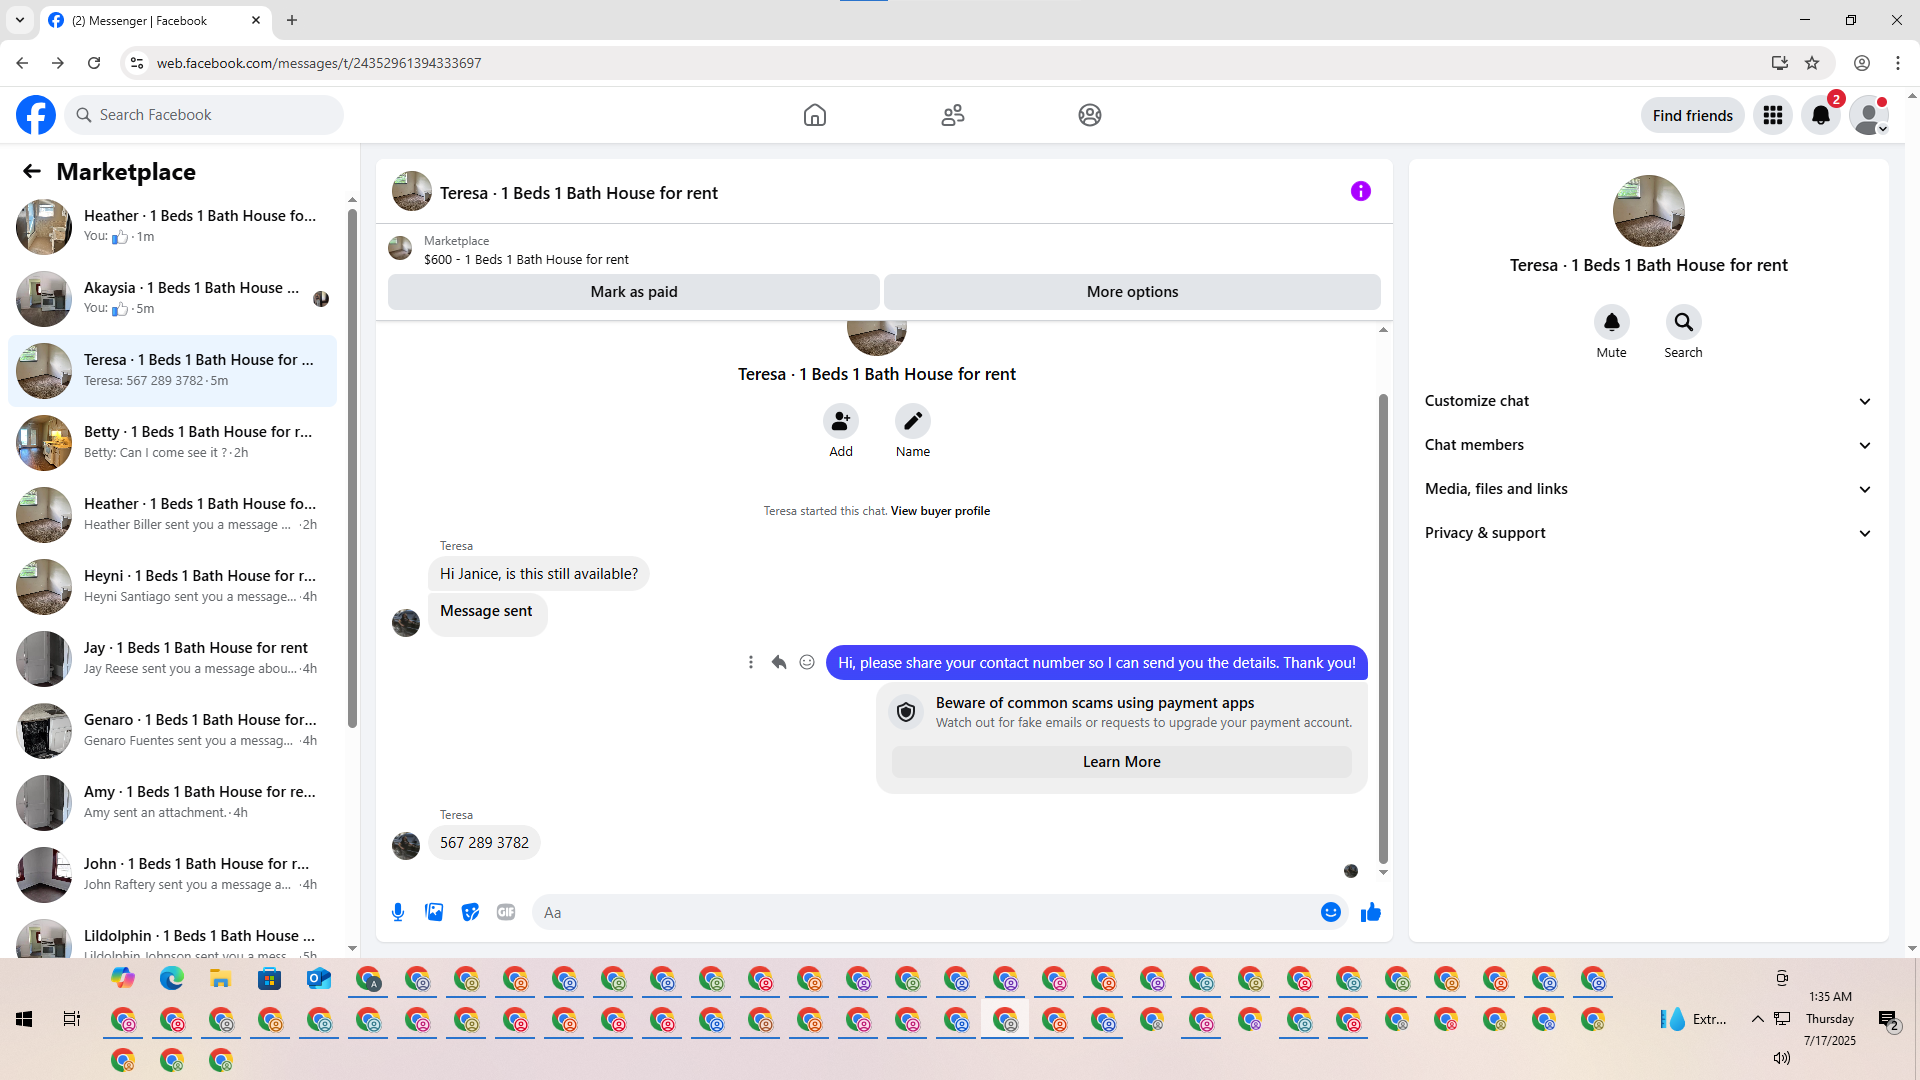Open the Windows notification center
The width and height of the screenshot is (1920, 1080).
pos(1888,1019)
